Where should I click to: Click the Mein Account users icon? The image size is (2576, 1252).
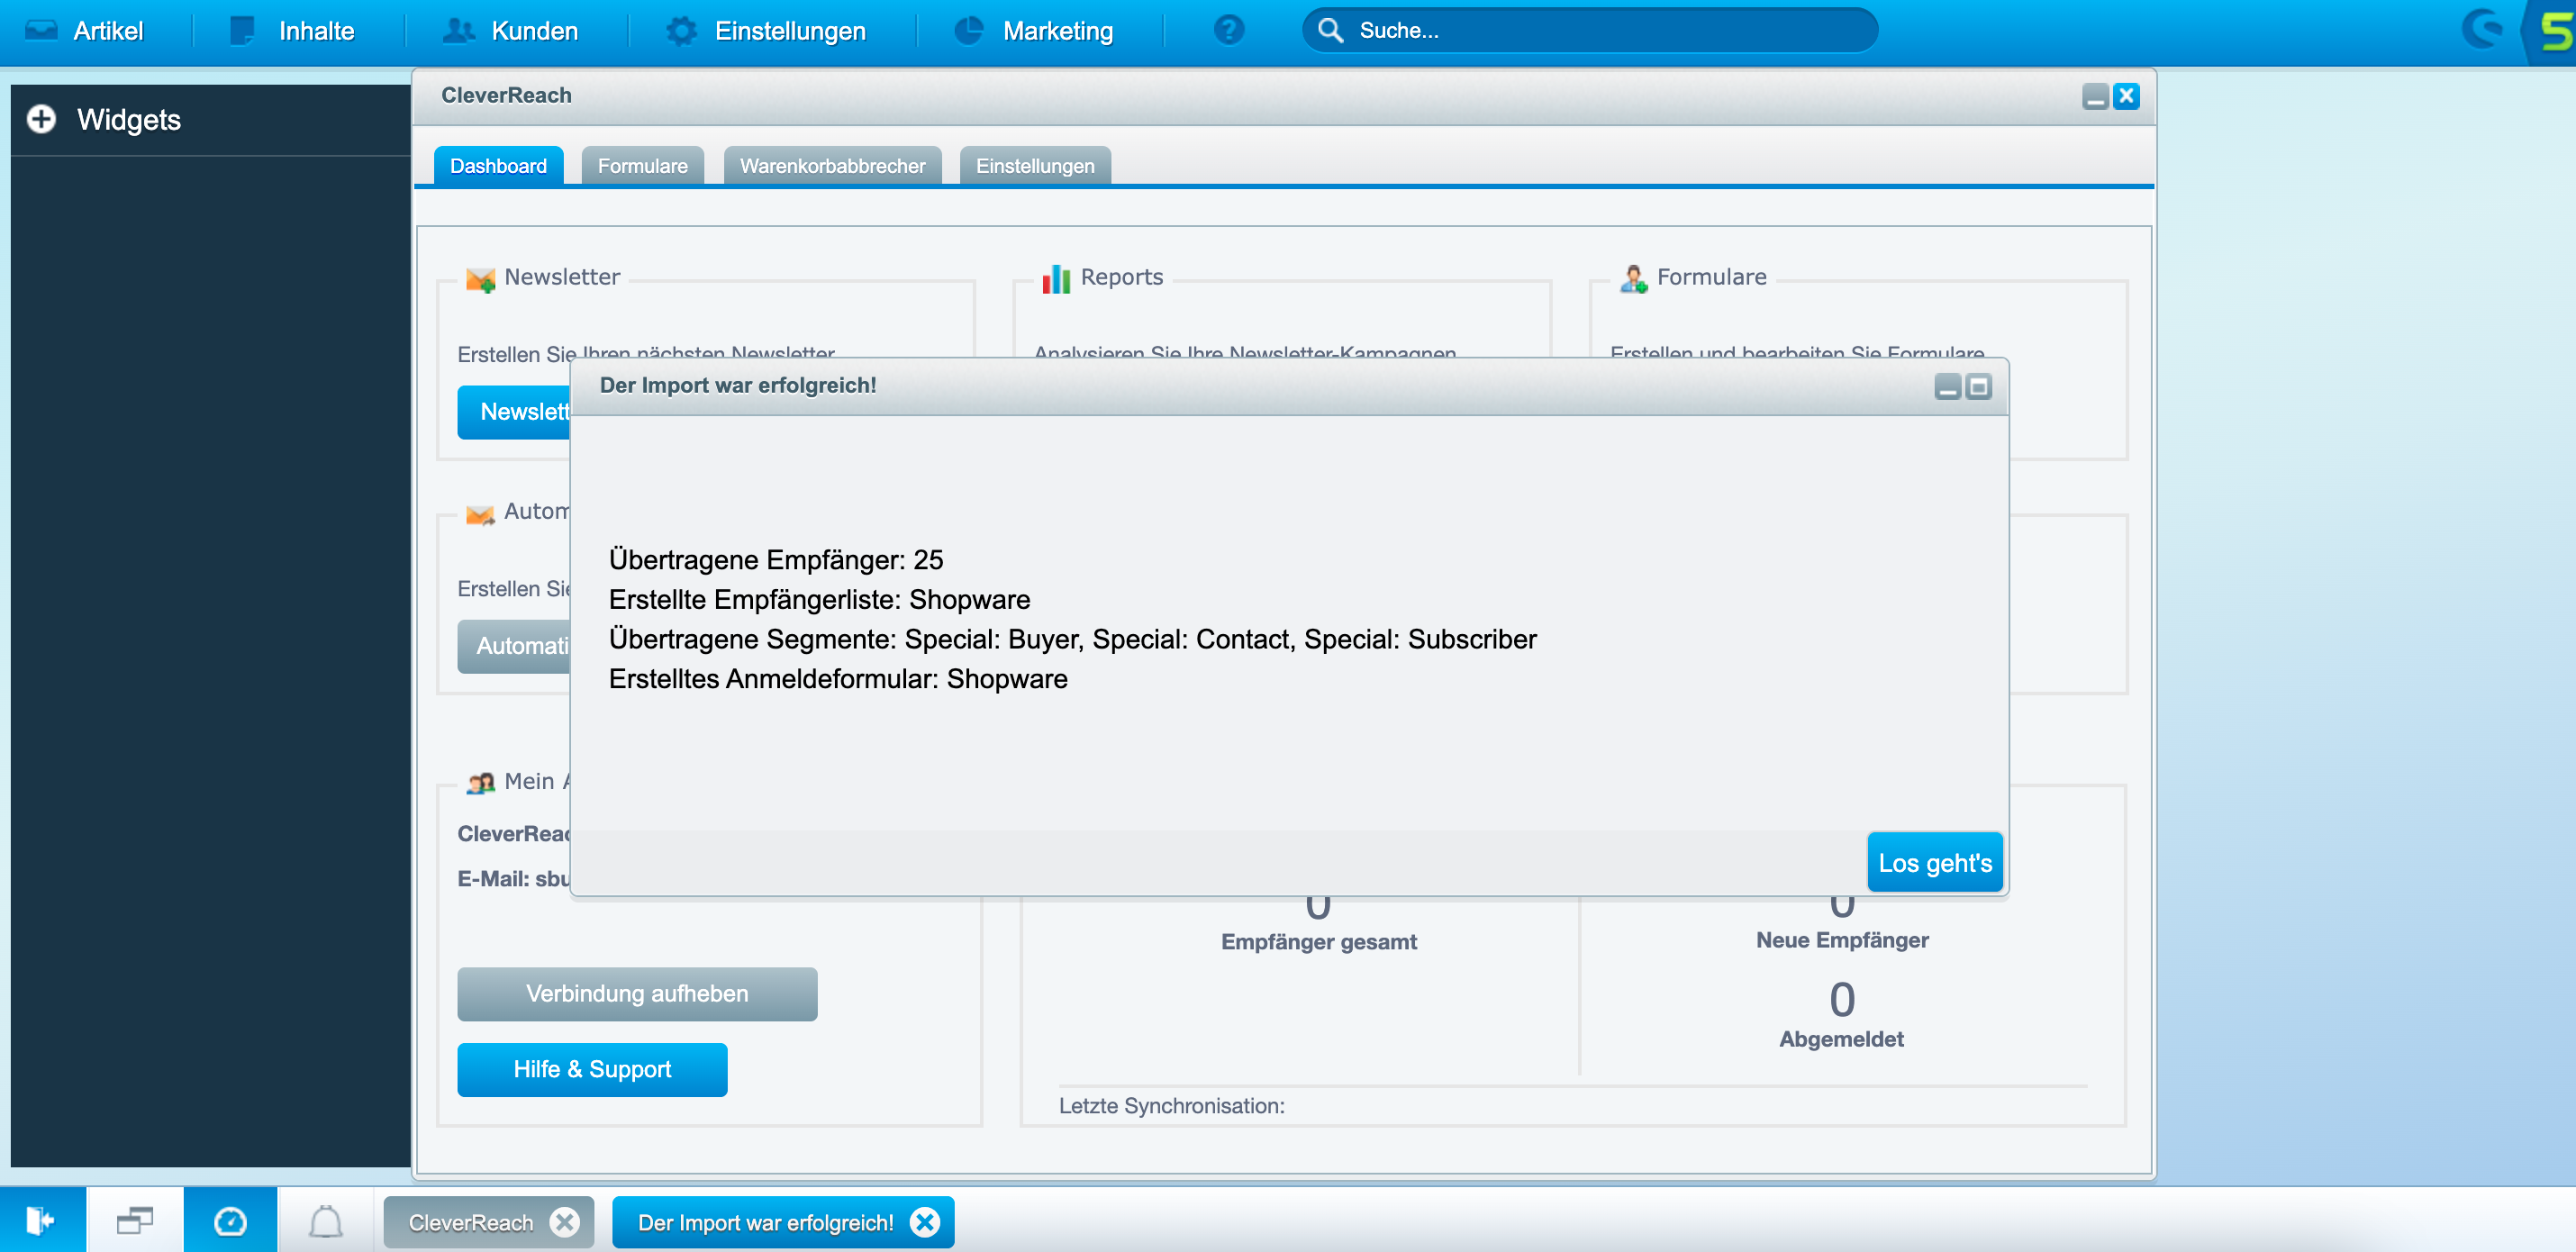[x=481, y=783]
